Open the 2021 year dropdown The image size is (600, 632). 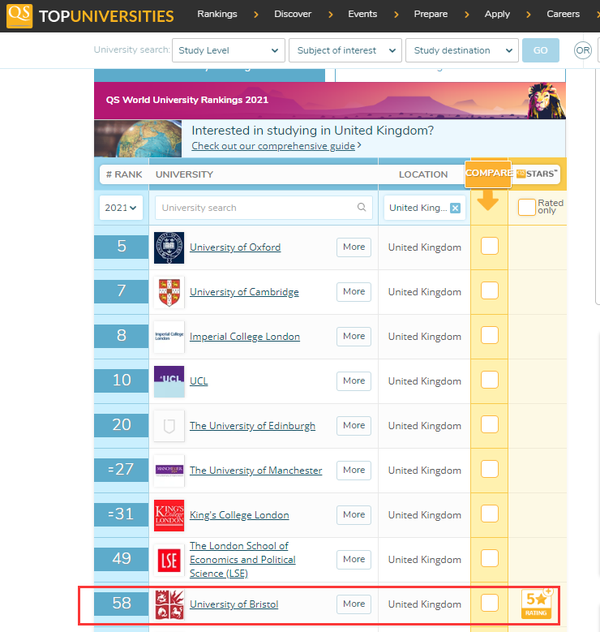coord(121,208)
